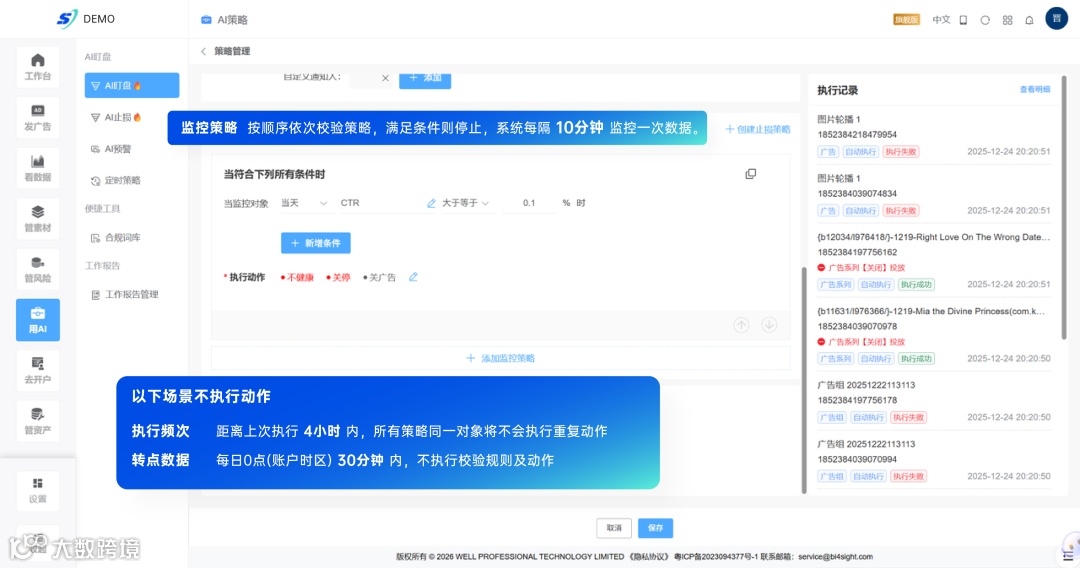Click the 隐私协议 footer link

(x=647, y=557)
